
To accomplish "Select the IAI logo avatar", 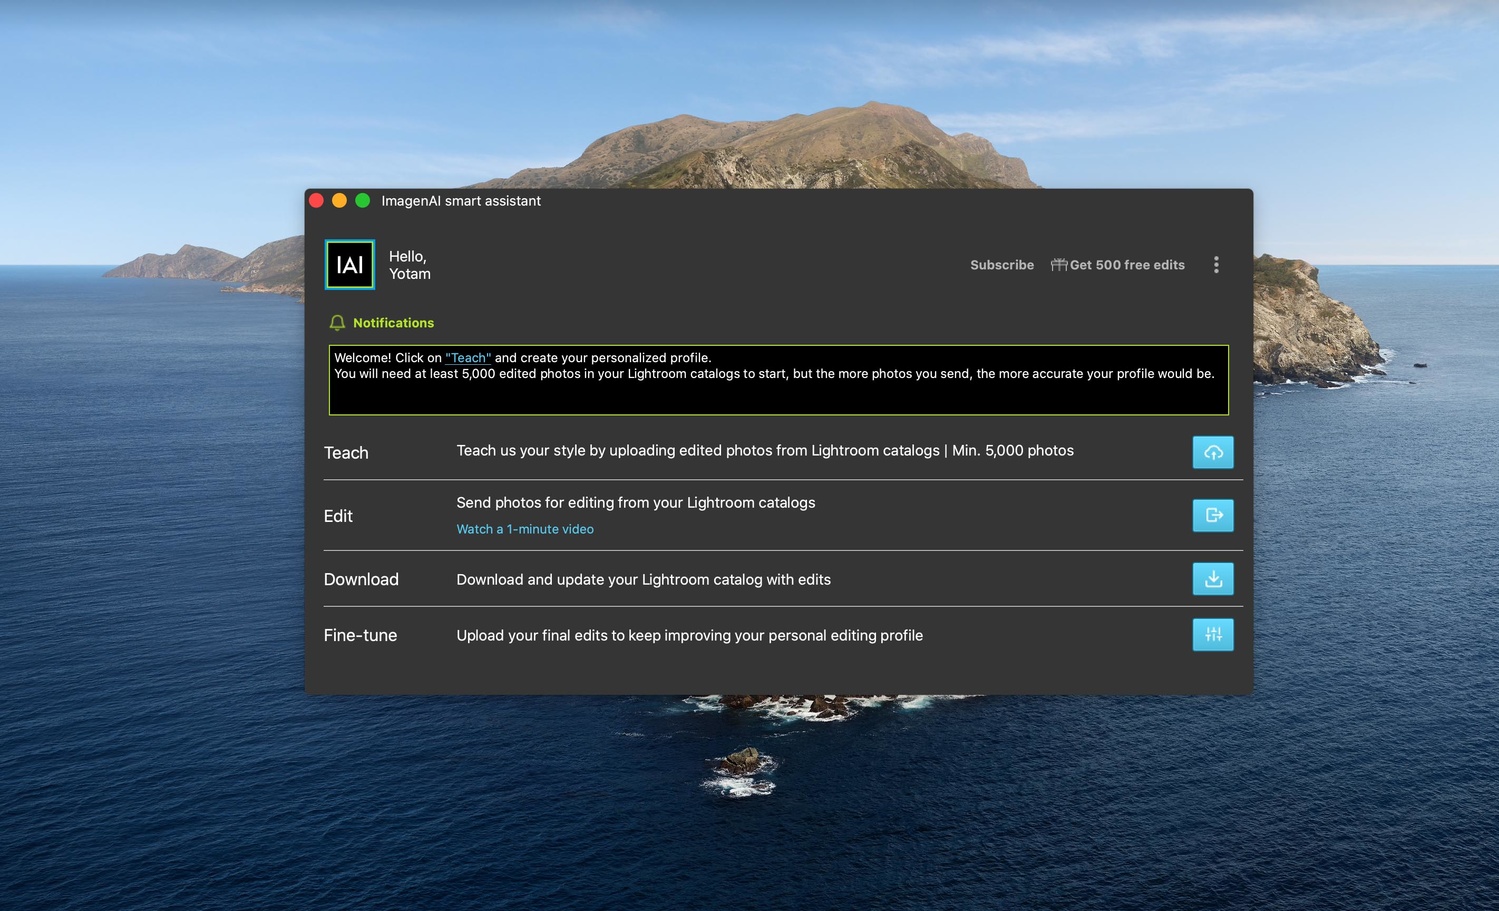I will coord(349,264).
